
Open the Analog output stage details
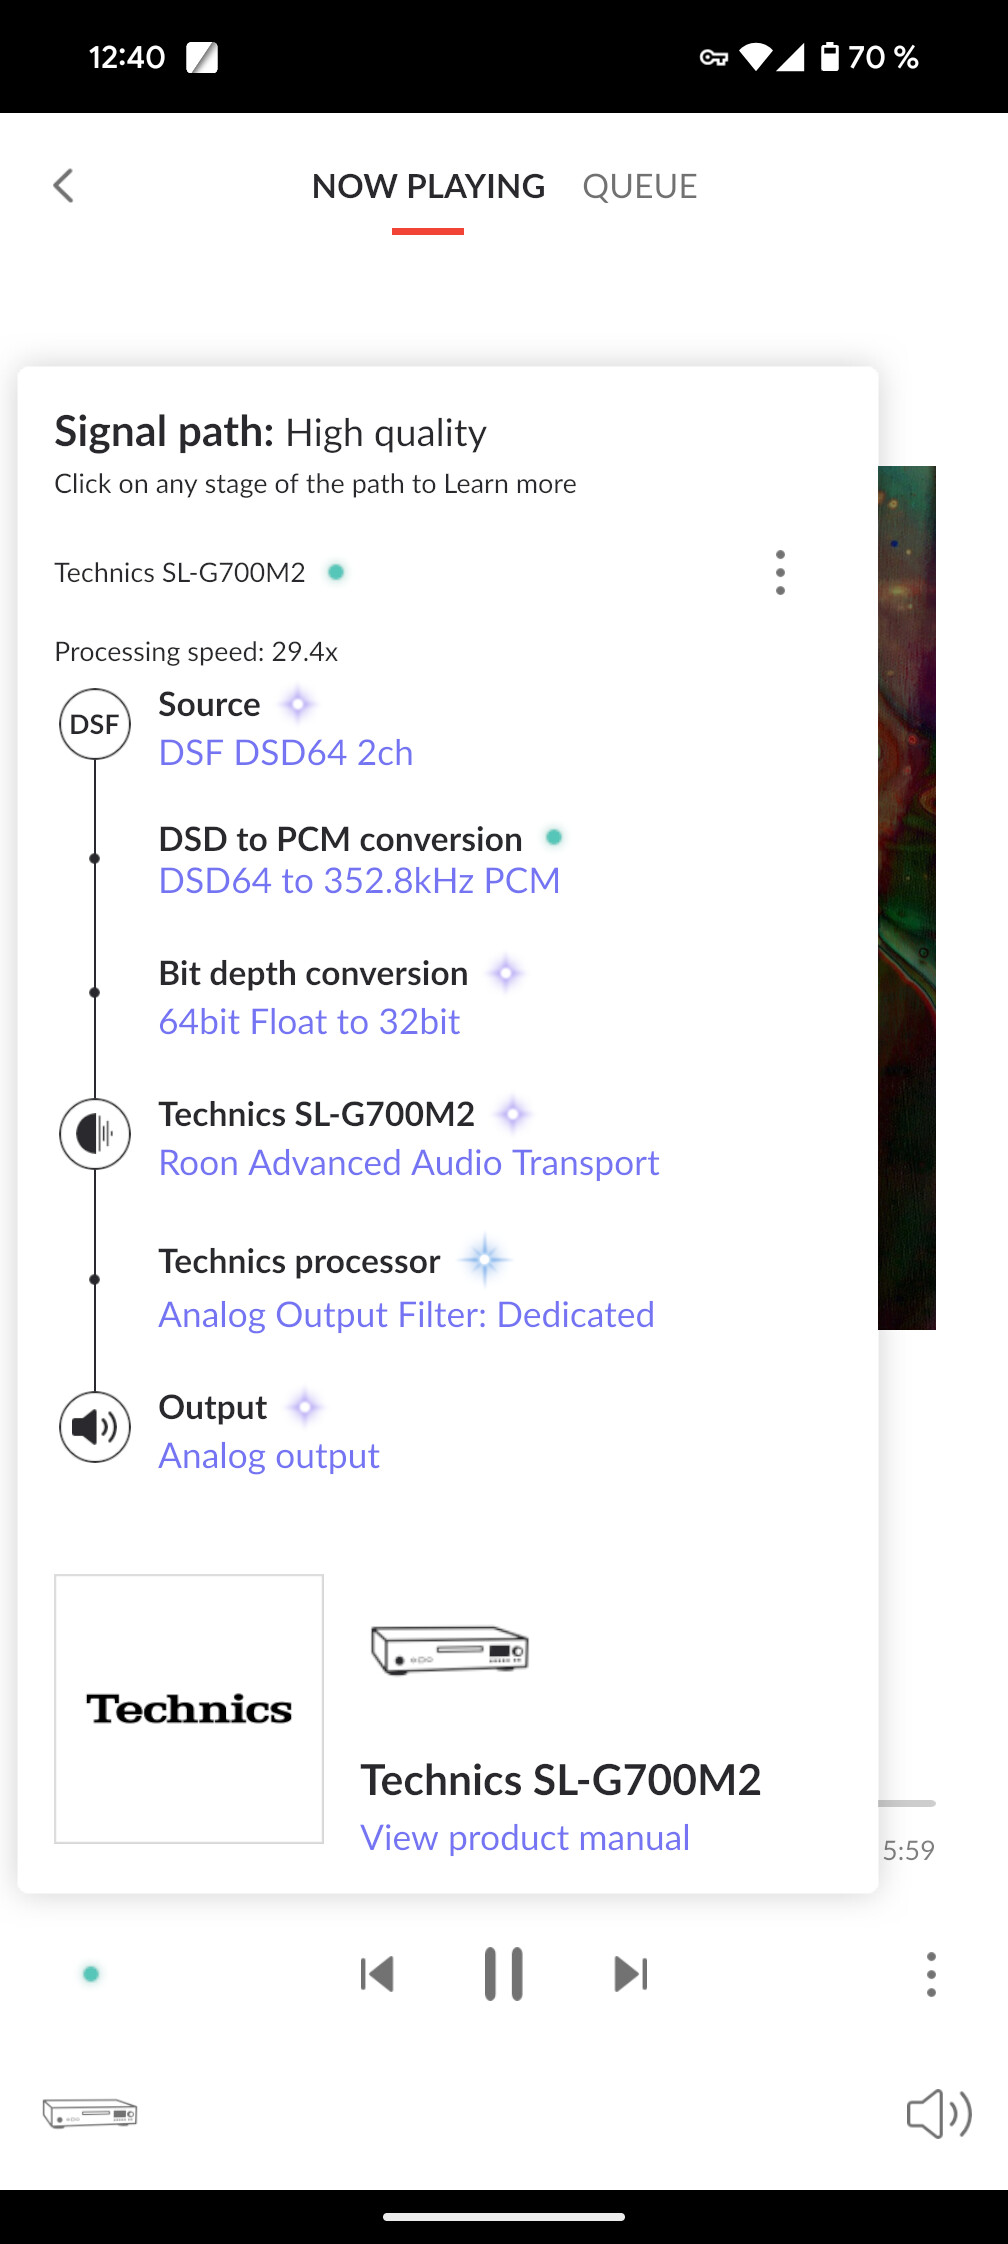pyautogui.click(x=269, y=1456)
